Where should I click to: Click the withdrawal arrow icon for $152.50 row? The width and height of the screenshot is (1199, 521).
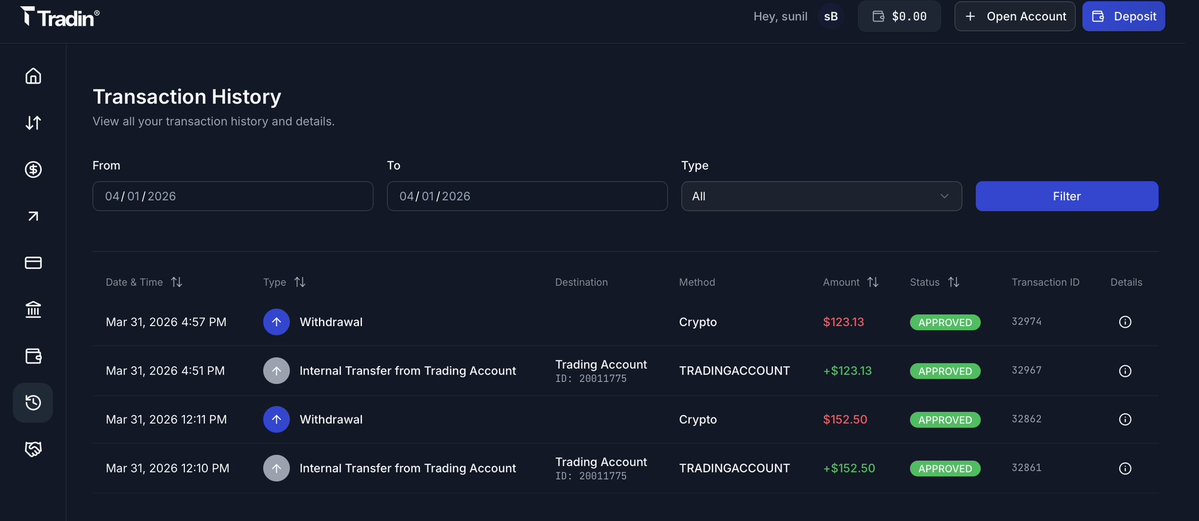pyautogui.click(x=276, y=419)
